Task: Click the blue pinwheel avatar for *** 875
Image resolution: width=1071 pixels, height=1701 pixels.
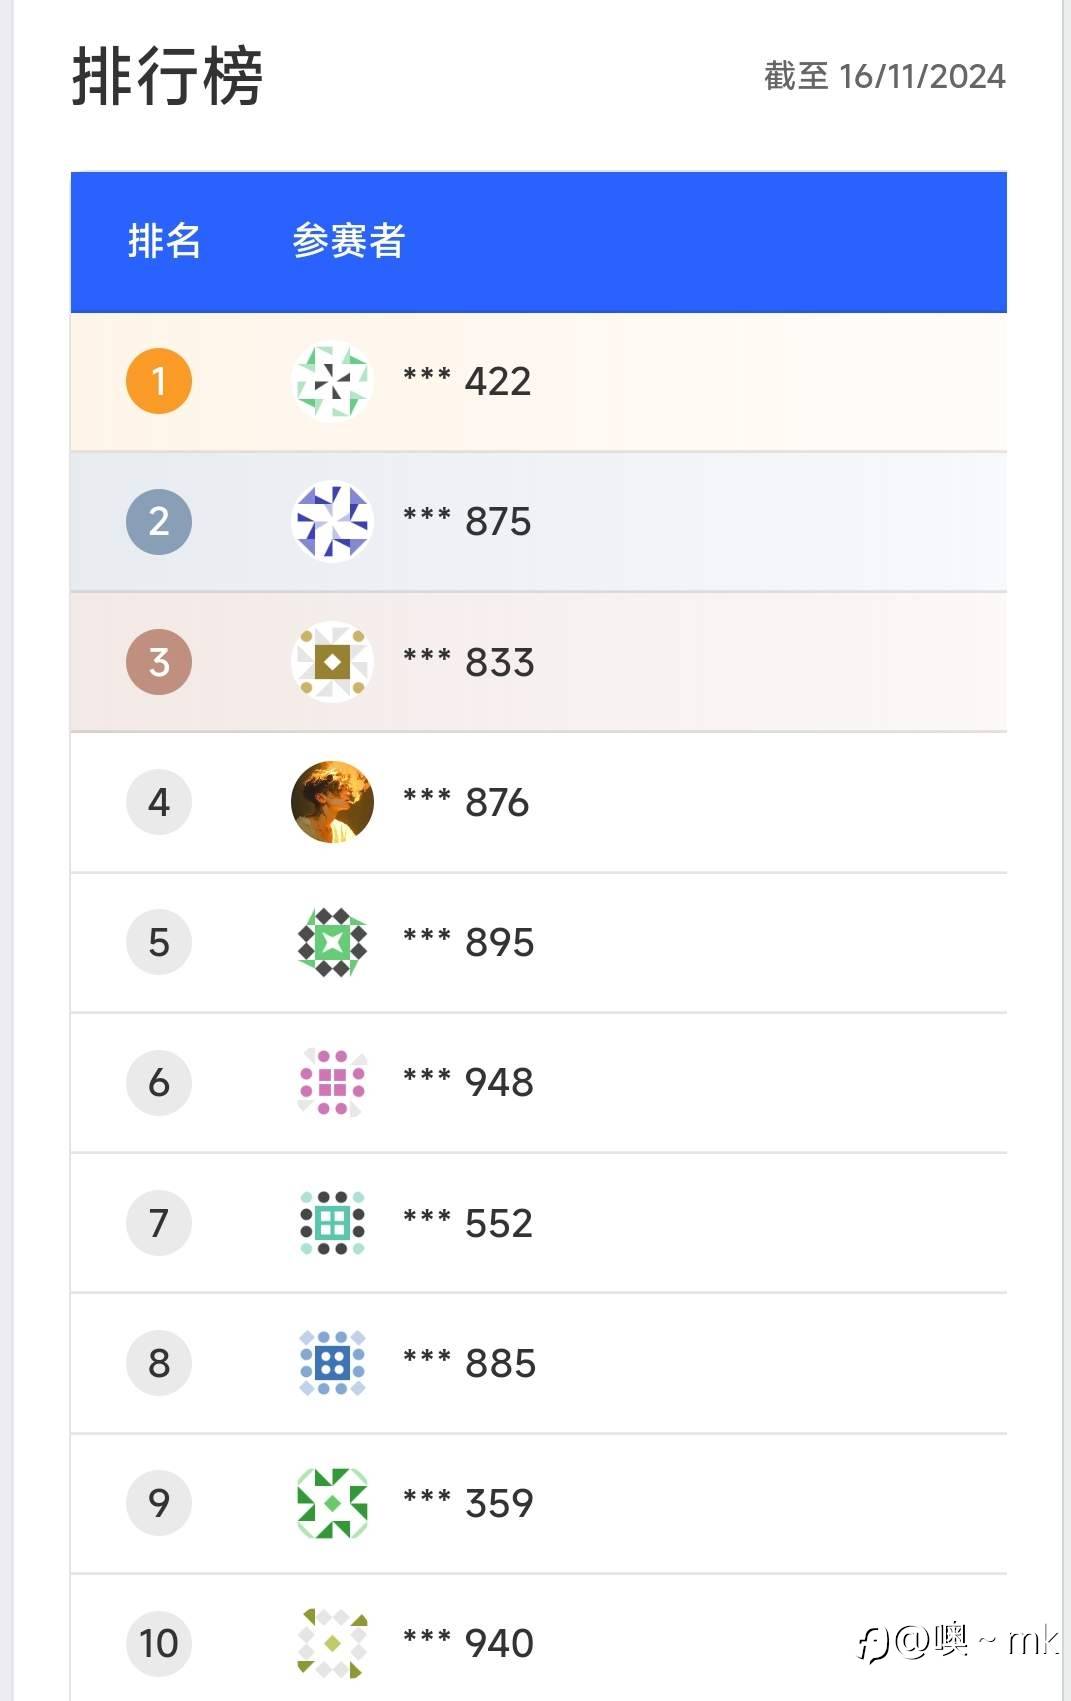Action: (x=332, y=521)
